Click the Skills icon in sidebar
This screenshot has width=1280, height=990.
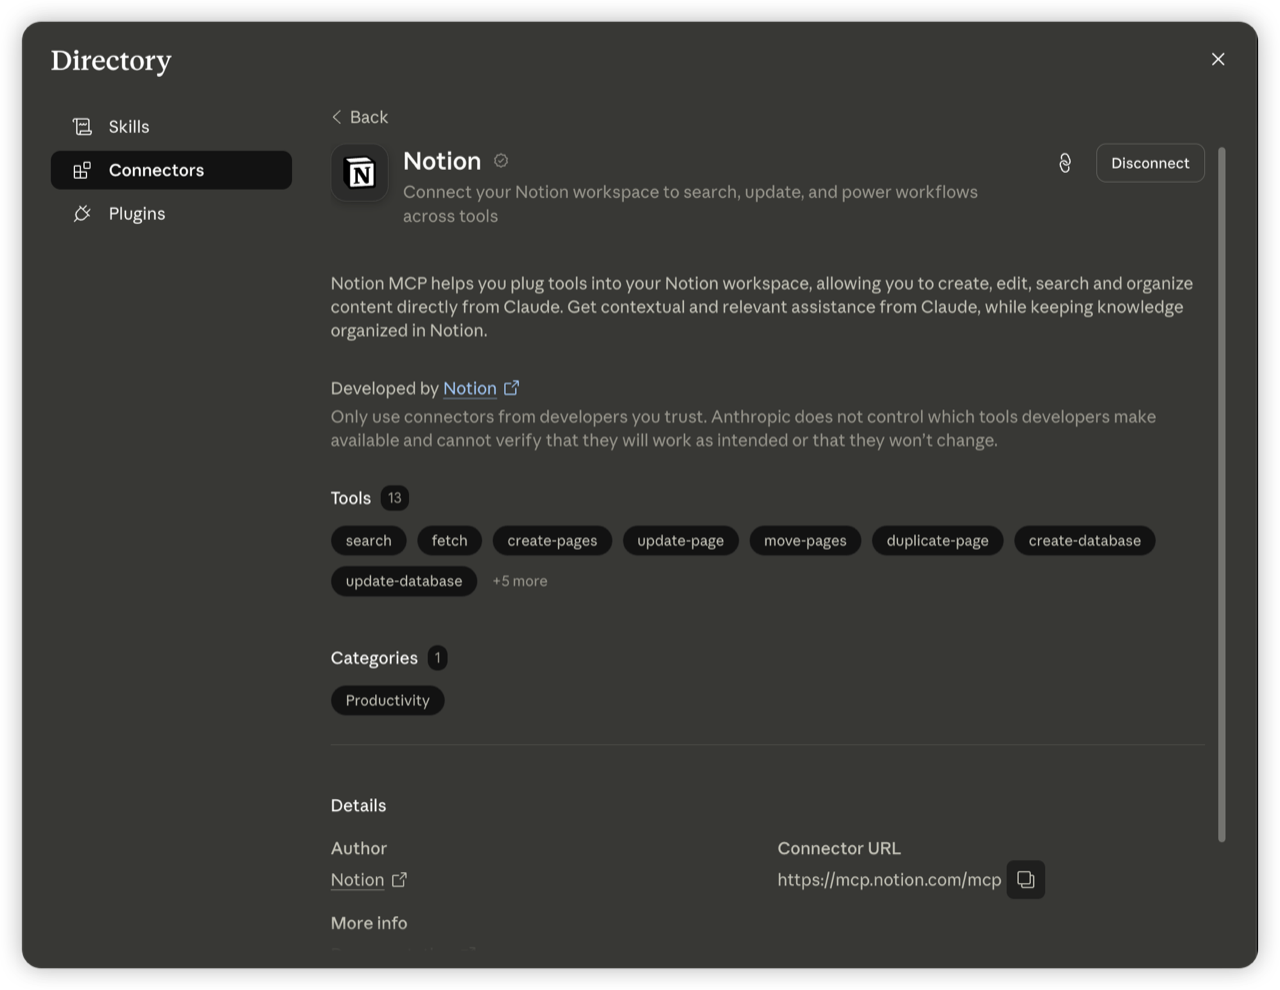[82, 127]
